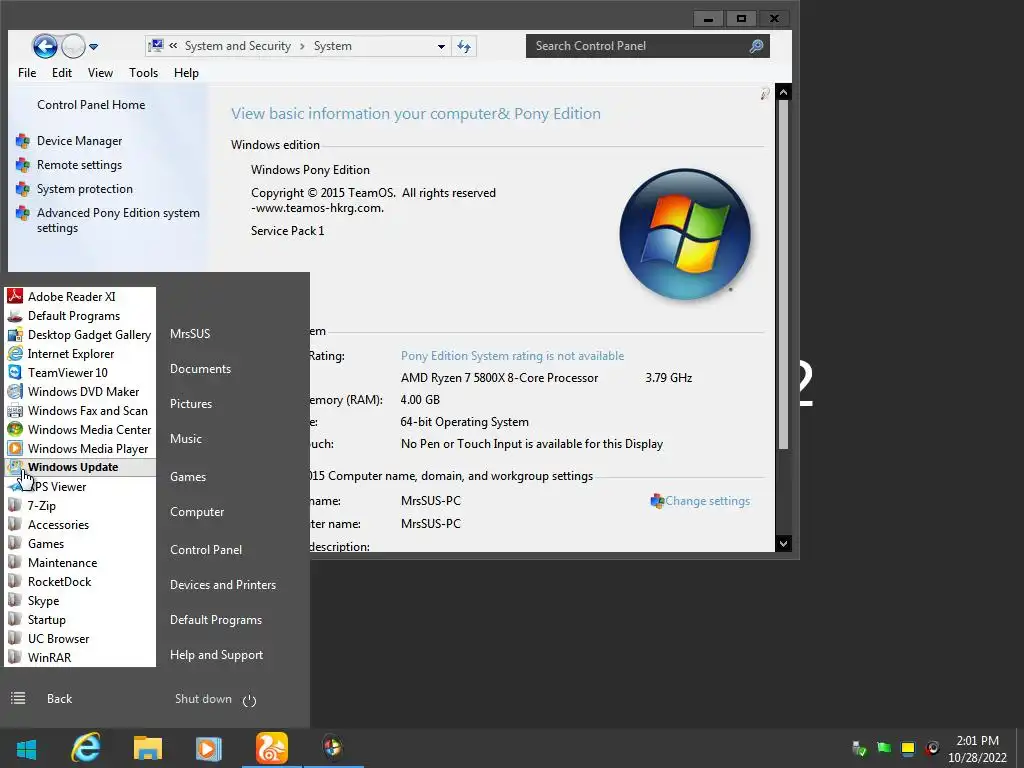
Task: Select Windows Update in programs list
Action: click(x=80, y=467)
